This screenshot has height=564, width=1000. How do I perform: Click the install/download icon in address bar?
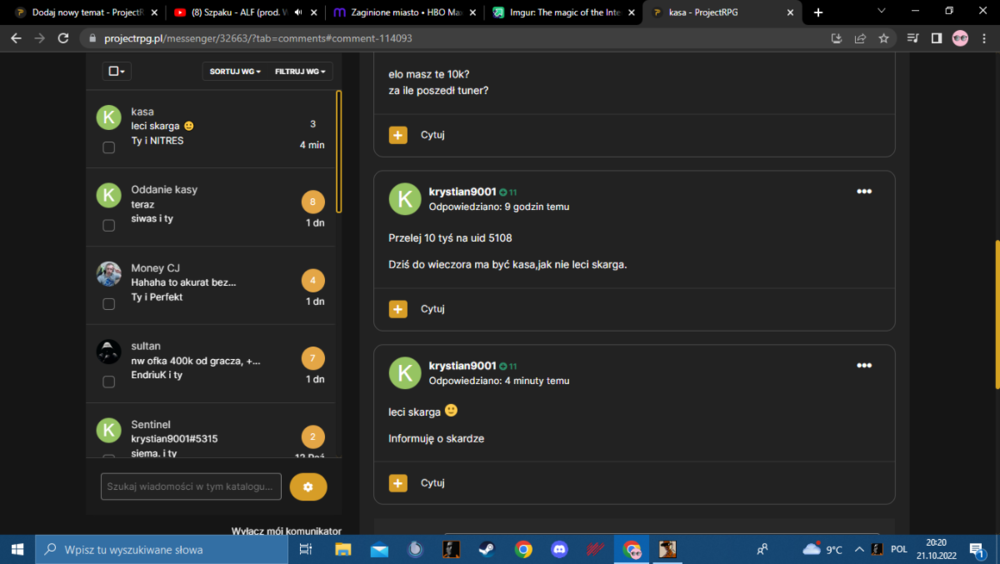pos(836,38)
